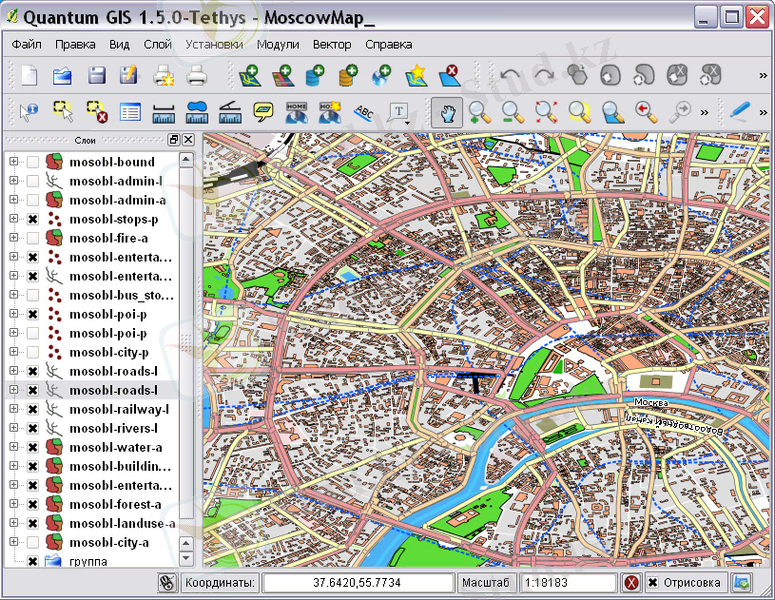
Task: Open new print composer
Action: 163,76
